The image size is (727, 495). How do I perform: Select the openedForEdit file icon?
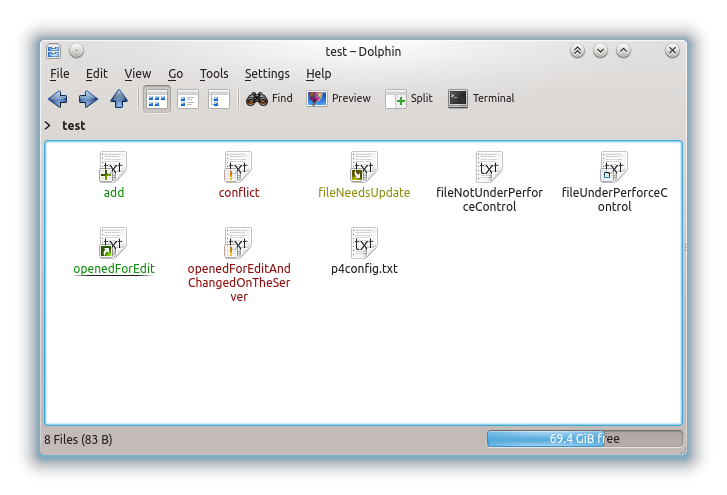[x=113, y=242]
